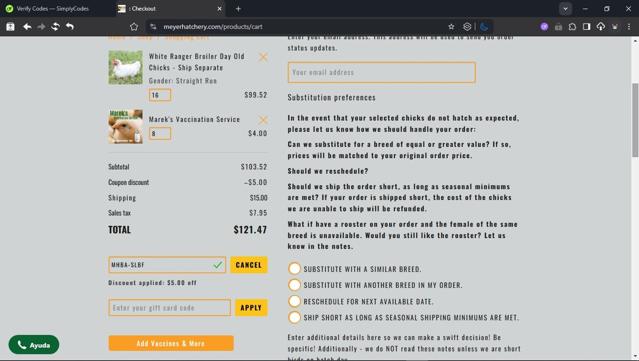Click the gift card code field
Viewport: 639px width, 361px height.
[170, 308]
